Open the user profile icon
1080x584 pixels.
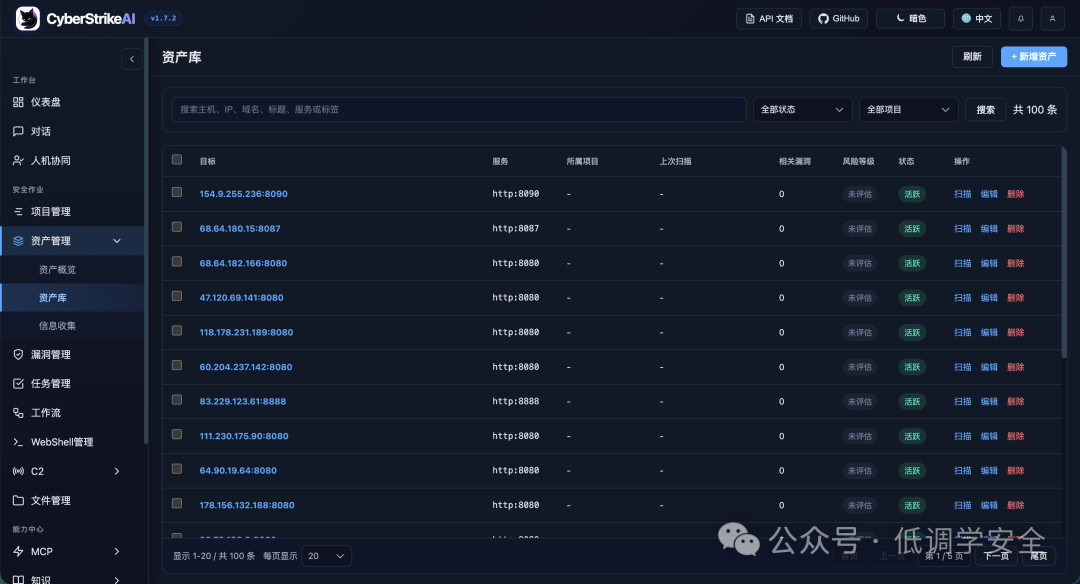(1052, 19)
